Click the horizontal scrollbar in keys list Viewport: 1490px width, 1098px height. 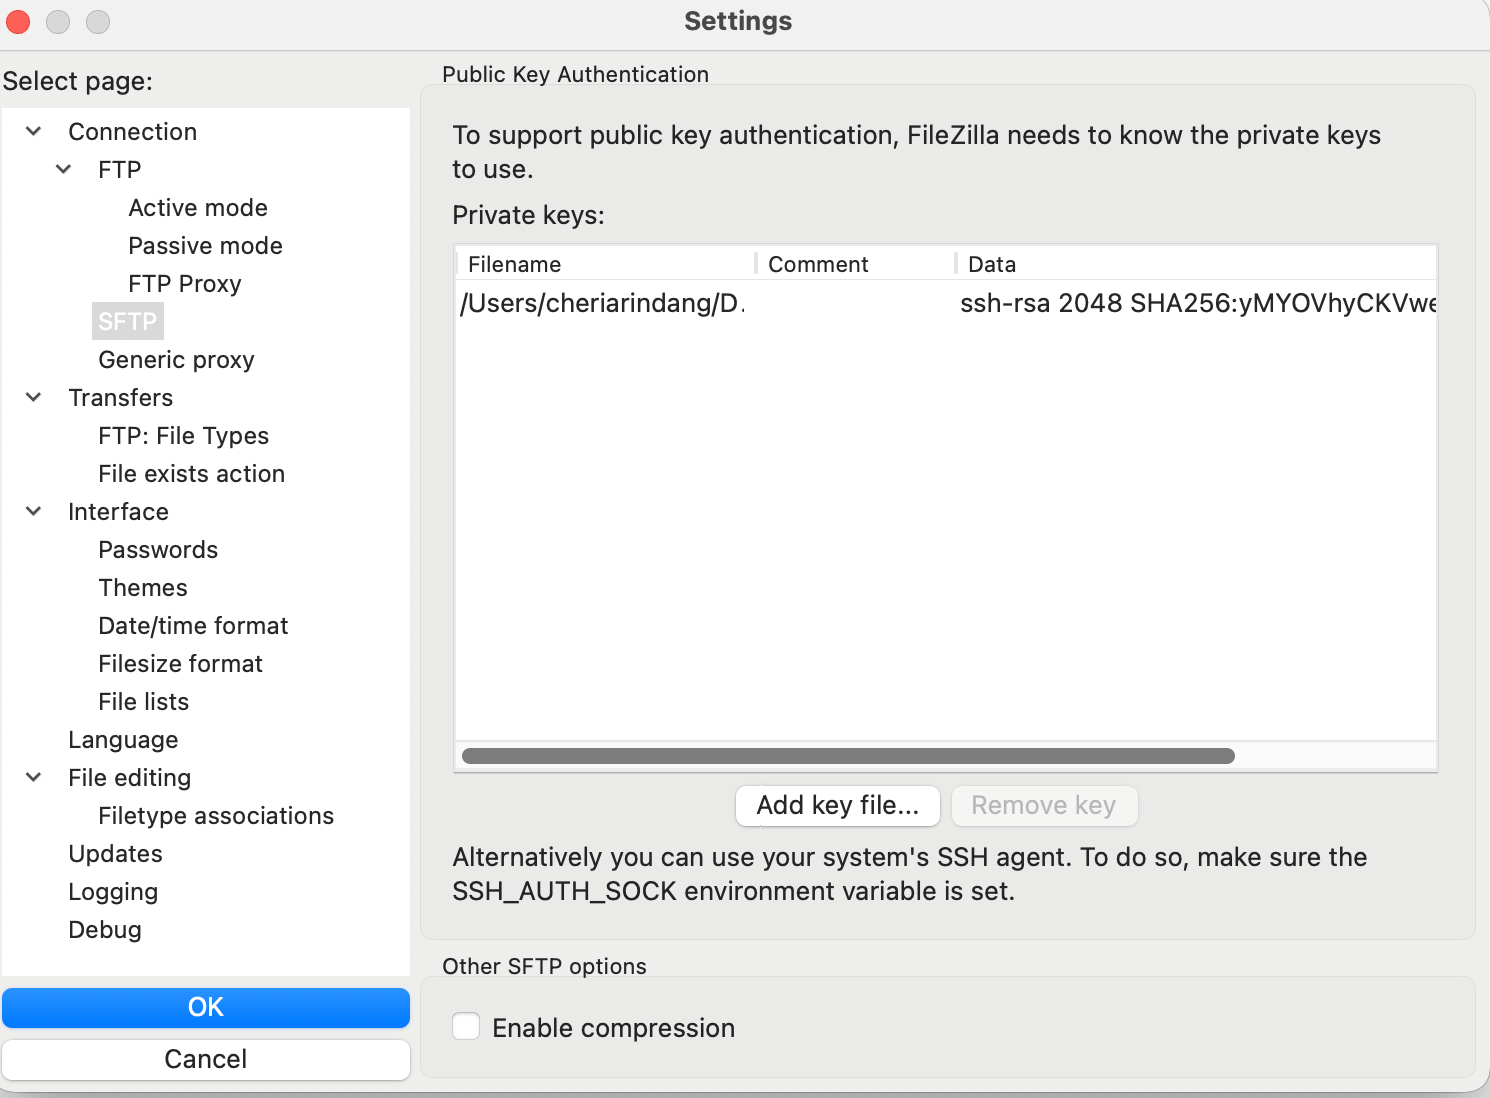click(x=848, y=756)
